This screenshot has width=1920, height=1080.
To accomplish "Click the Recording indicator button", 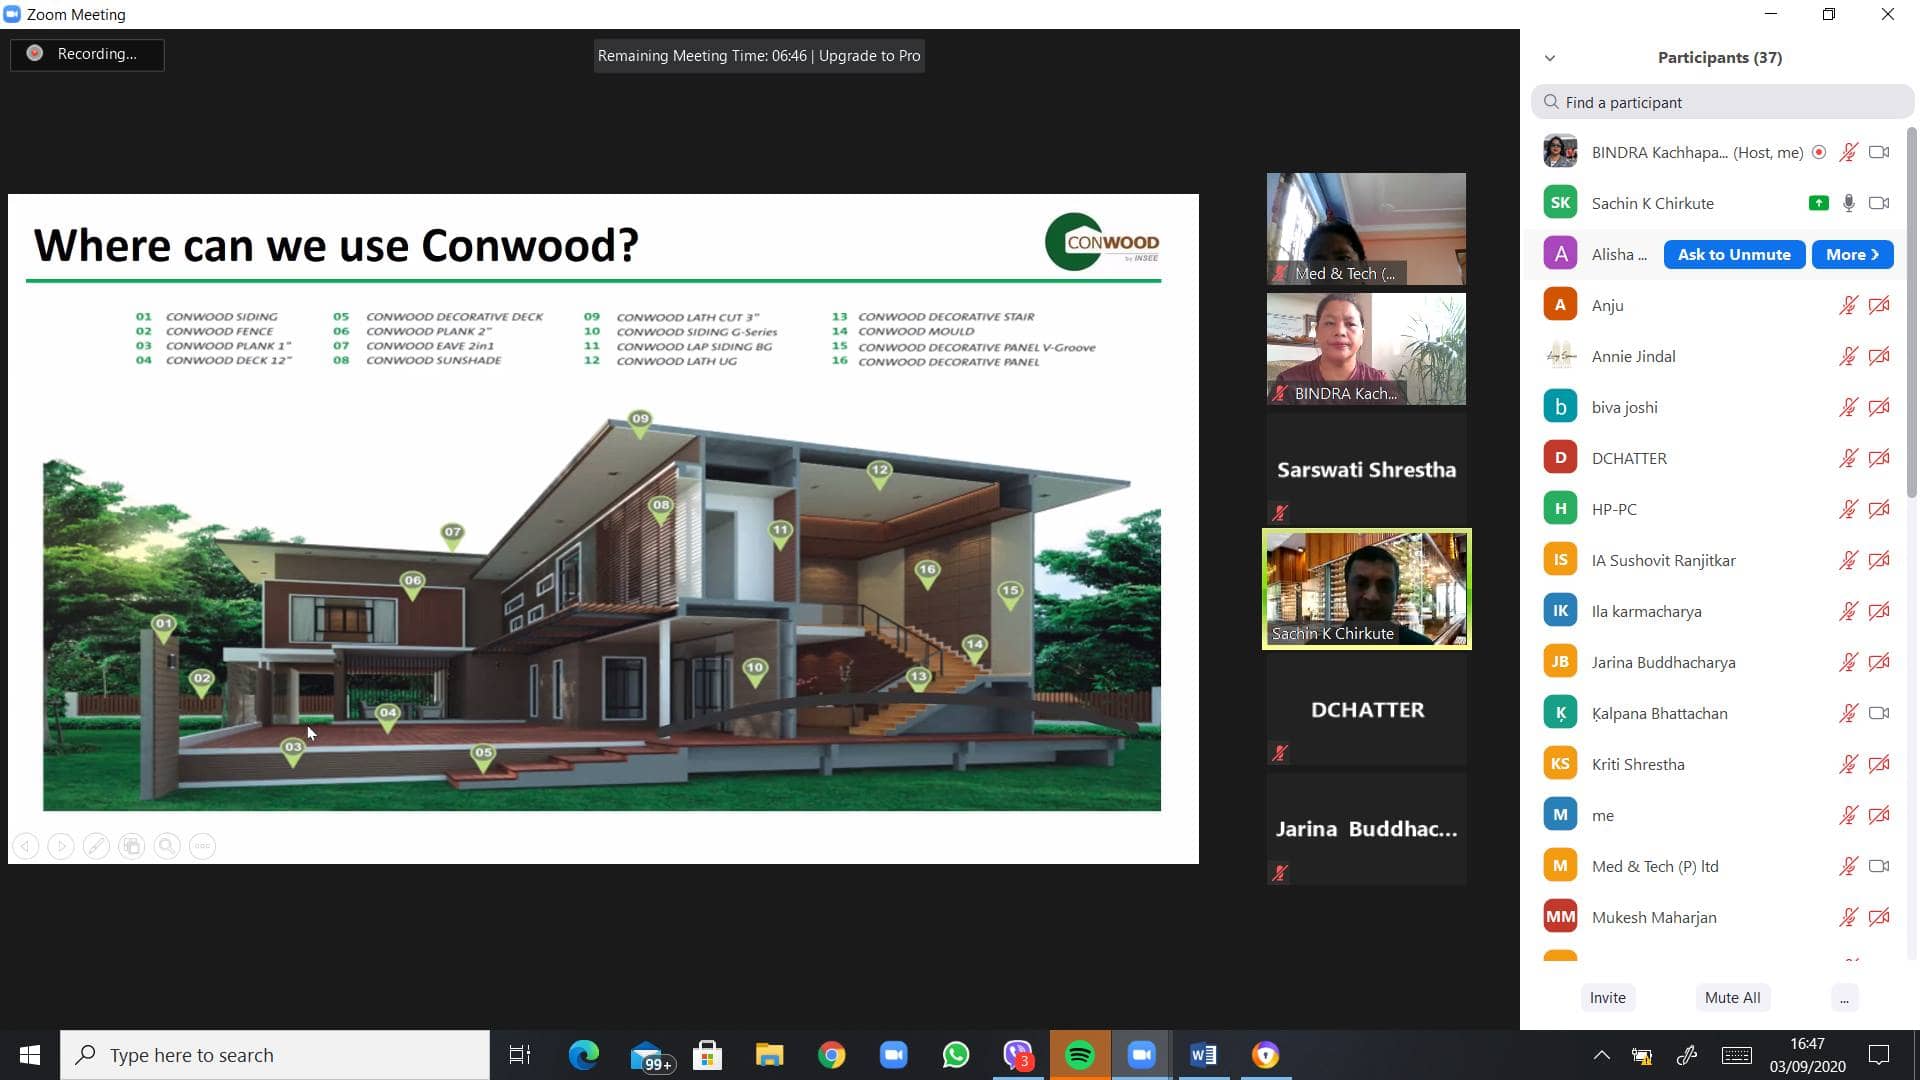I will 87,54.
